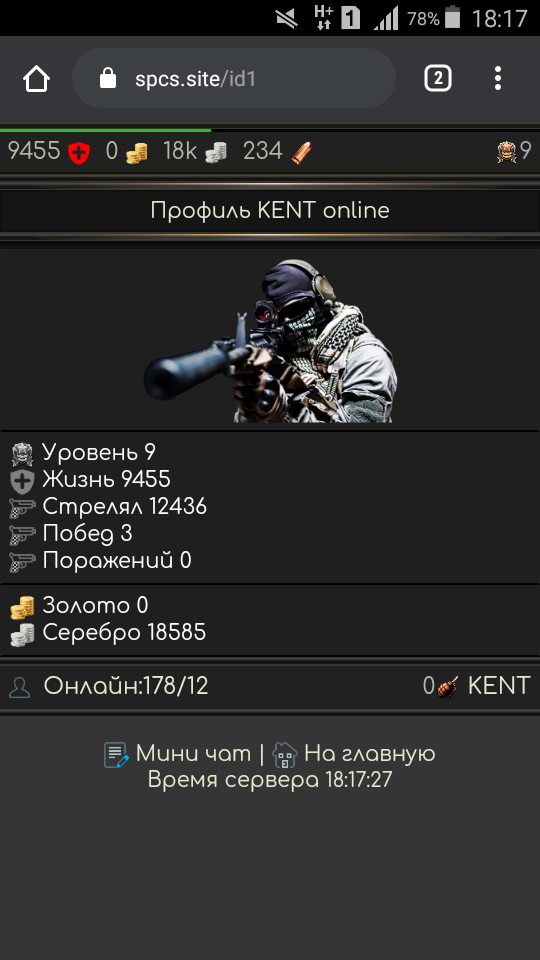Open the tab switcher showing 2 tabs
This screenshot has height=960, width=540.
(438, 78)
